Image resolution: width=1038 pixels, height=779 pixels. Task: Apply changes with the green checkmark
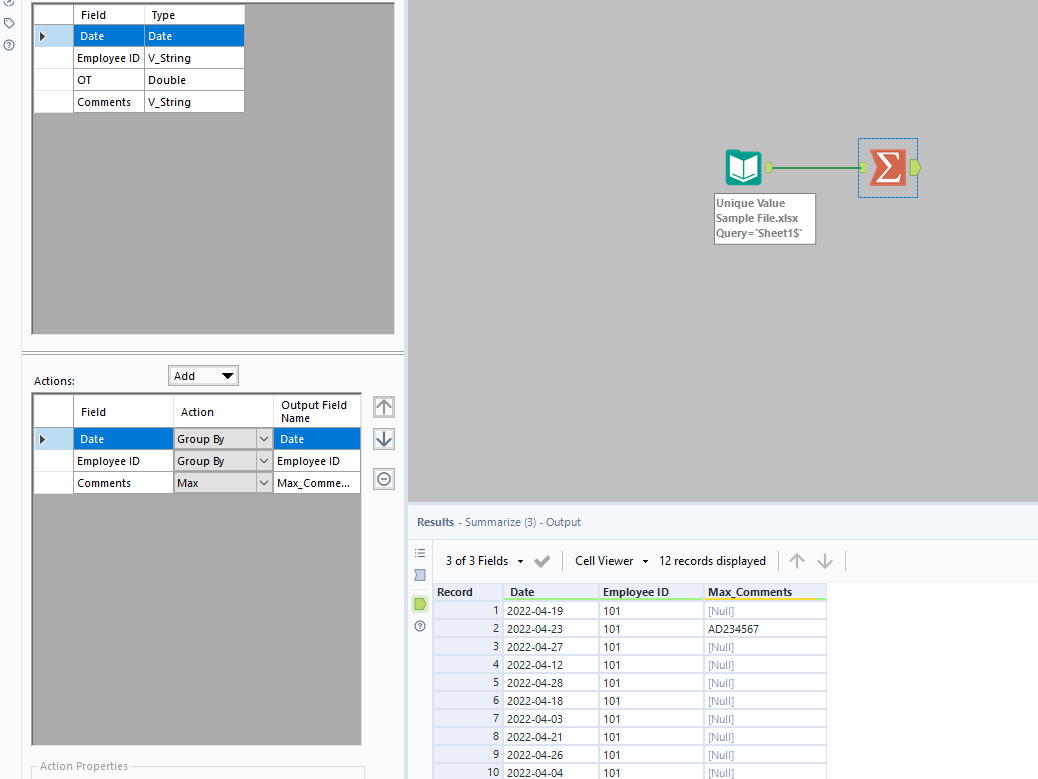click(x=542, y=561)
